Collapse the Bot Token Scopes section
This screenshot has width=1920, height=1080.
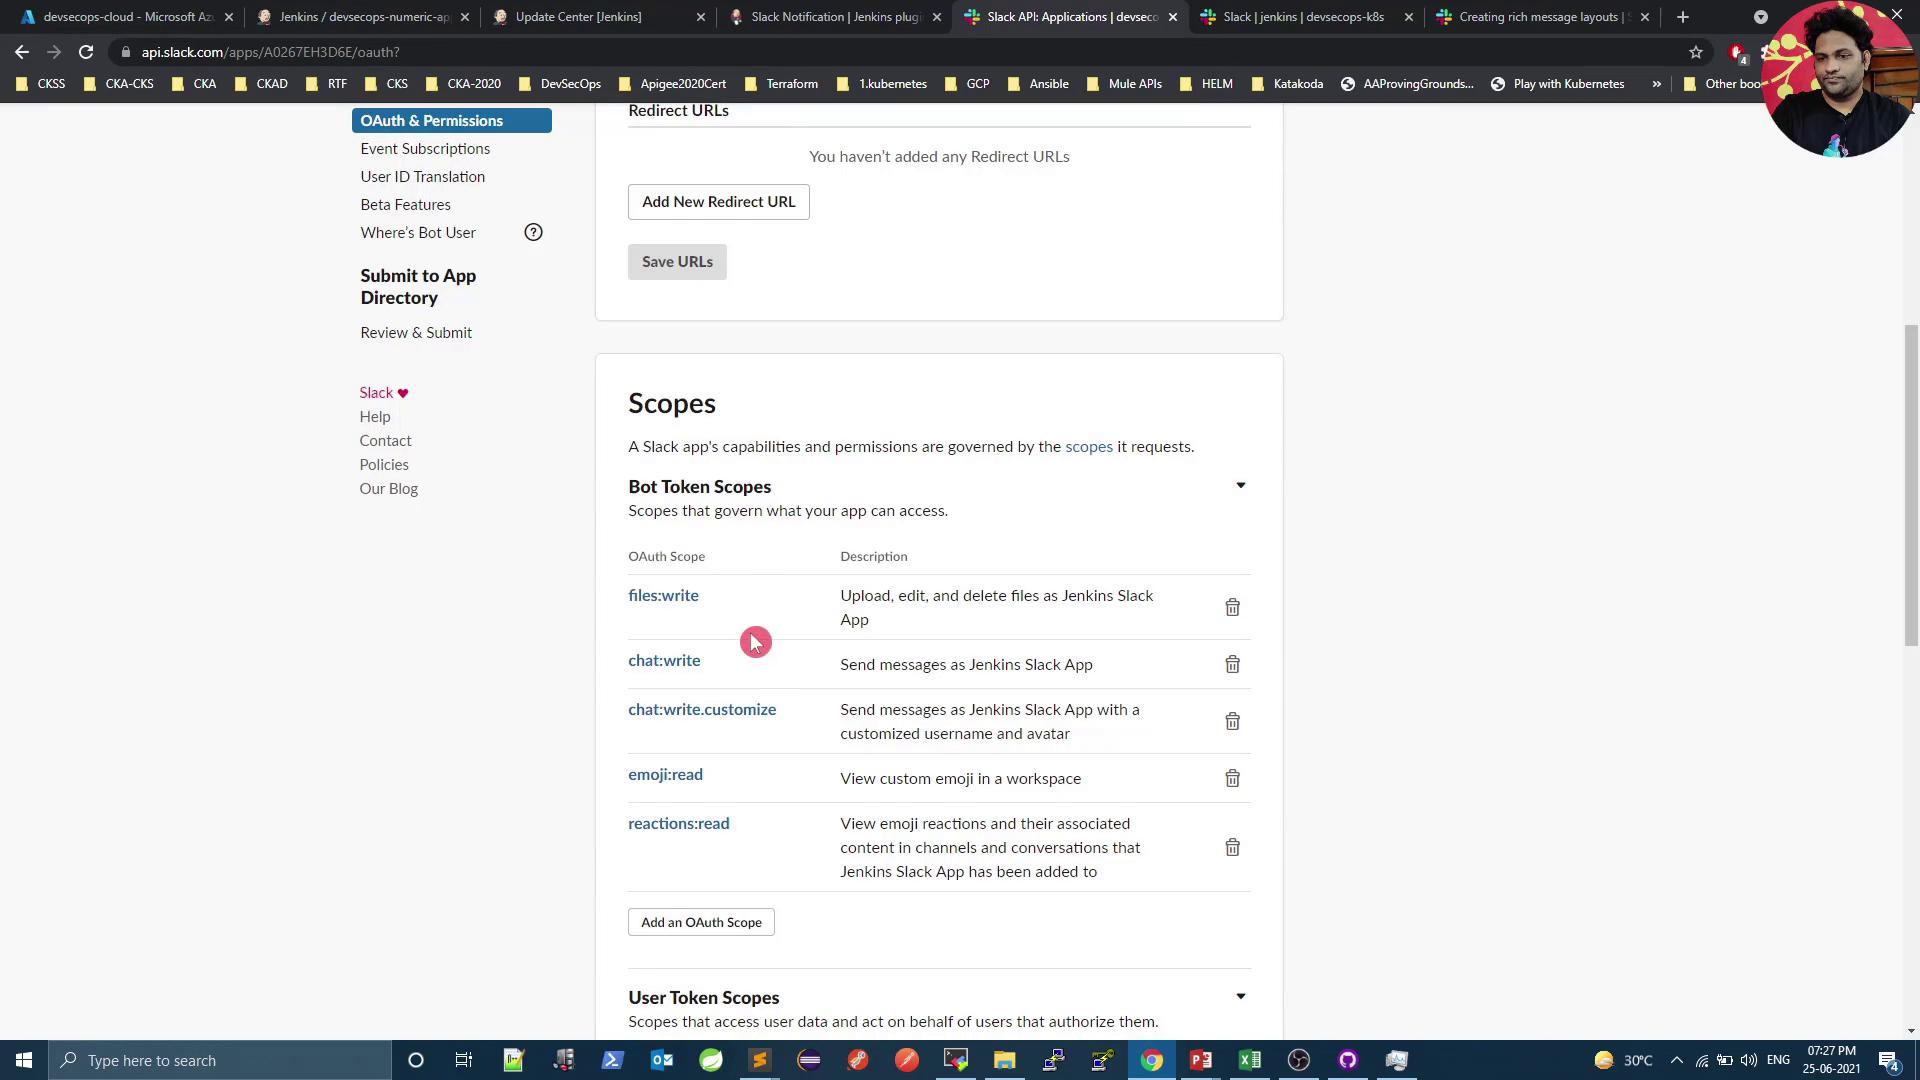tap(1240, 486)
